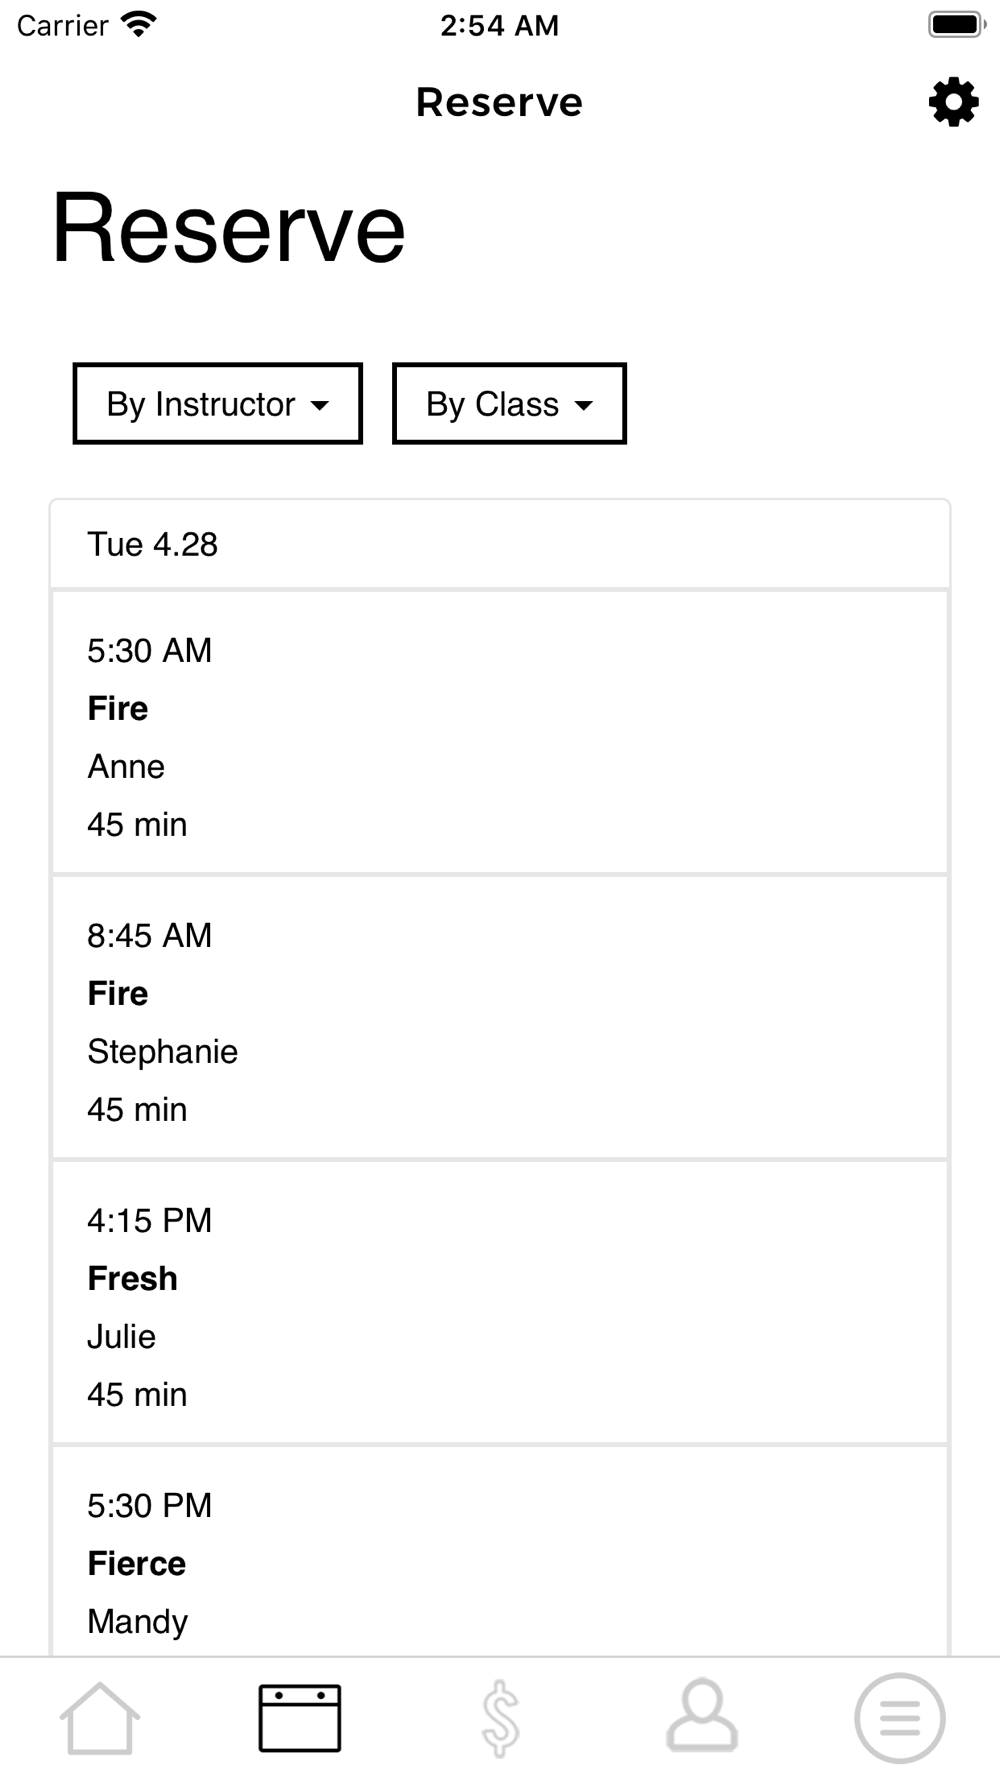Choose the 4:15 PM Fresh class with Julie

point(500,1303)
